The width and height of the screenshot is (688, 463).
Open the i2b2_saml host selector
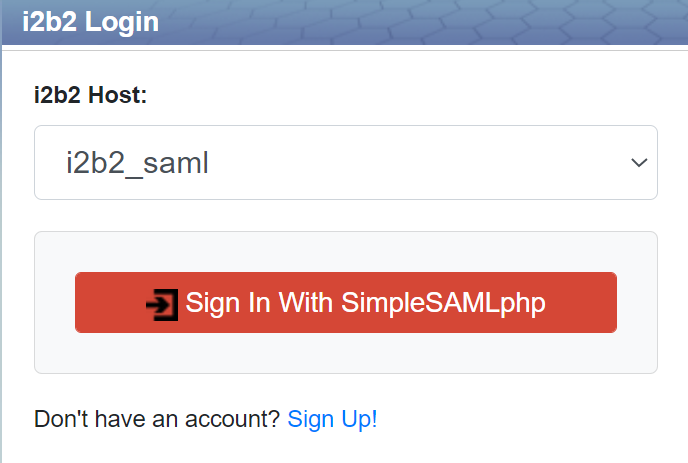[x=345, y=163]
